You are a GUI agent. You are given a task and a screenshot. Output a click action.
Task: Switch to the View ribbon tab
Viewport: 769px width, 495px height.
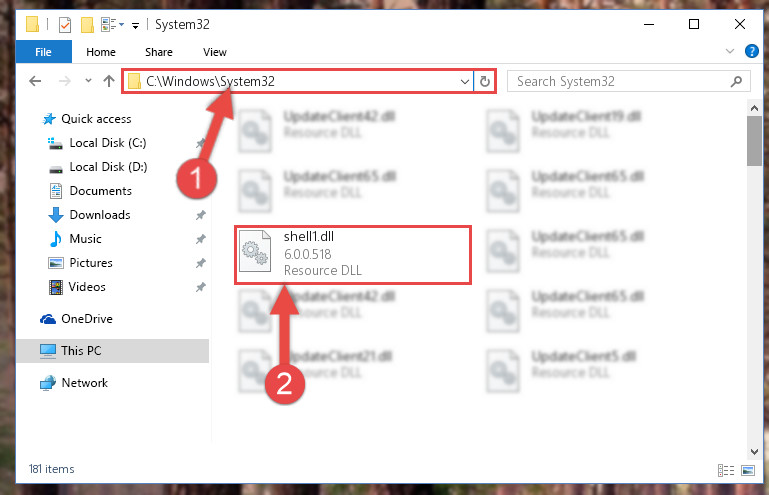tap(215, 52)
